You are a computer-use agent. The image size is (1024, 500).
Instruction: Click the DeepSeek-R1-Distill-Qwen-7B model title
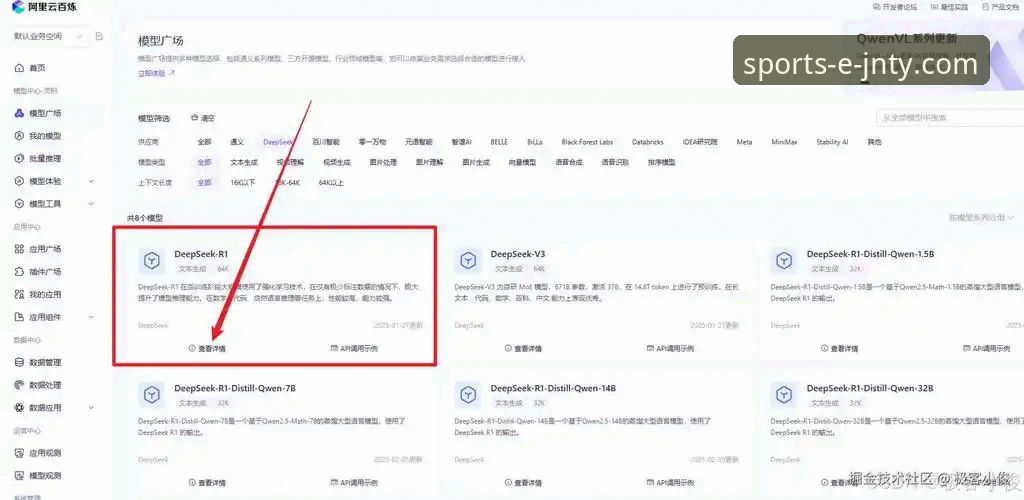235,388
